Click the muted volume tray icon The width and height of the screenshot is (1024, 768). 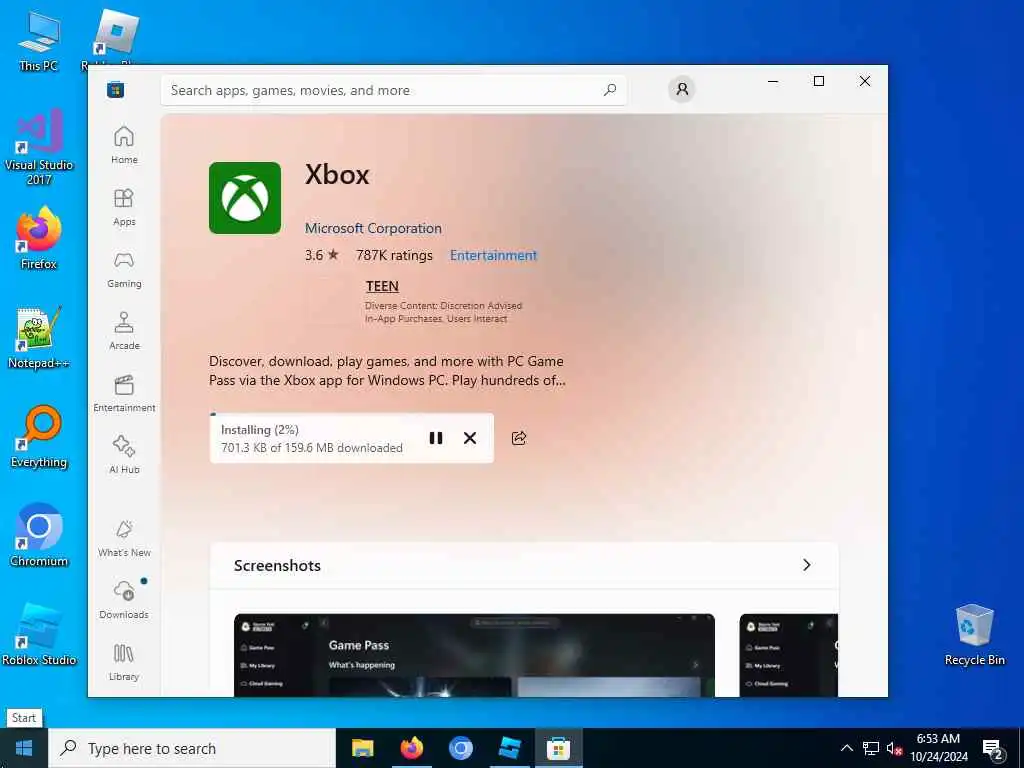point(894,748)
